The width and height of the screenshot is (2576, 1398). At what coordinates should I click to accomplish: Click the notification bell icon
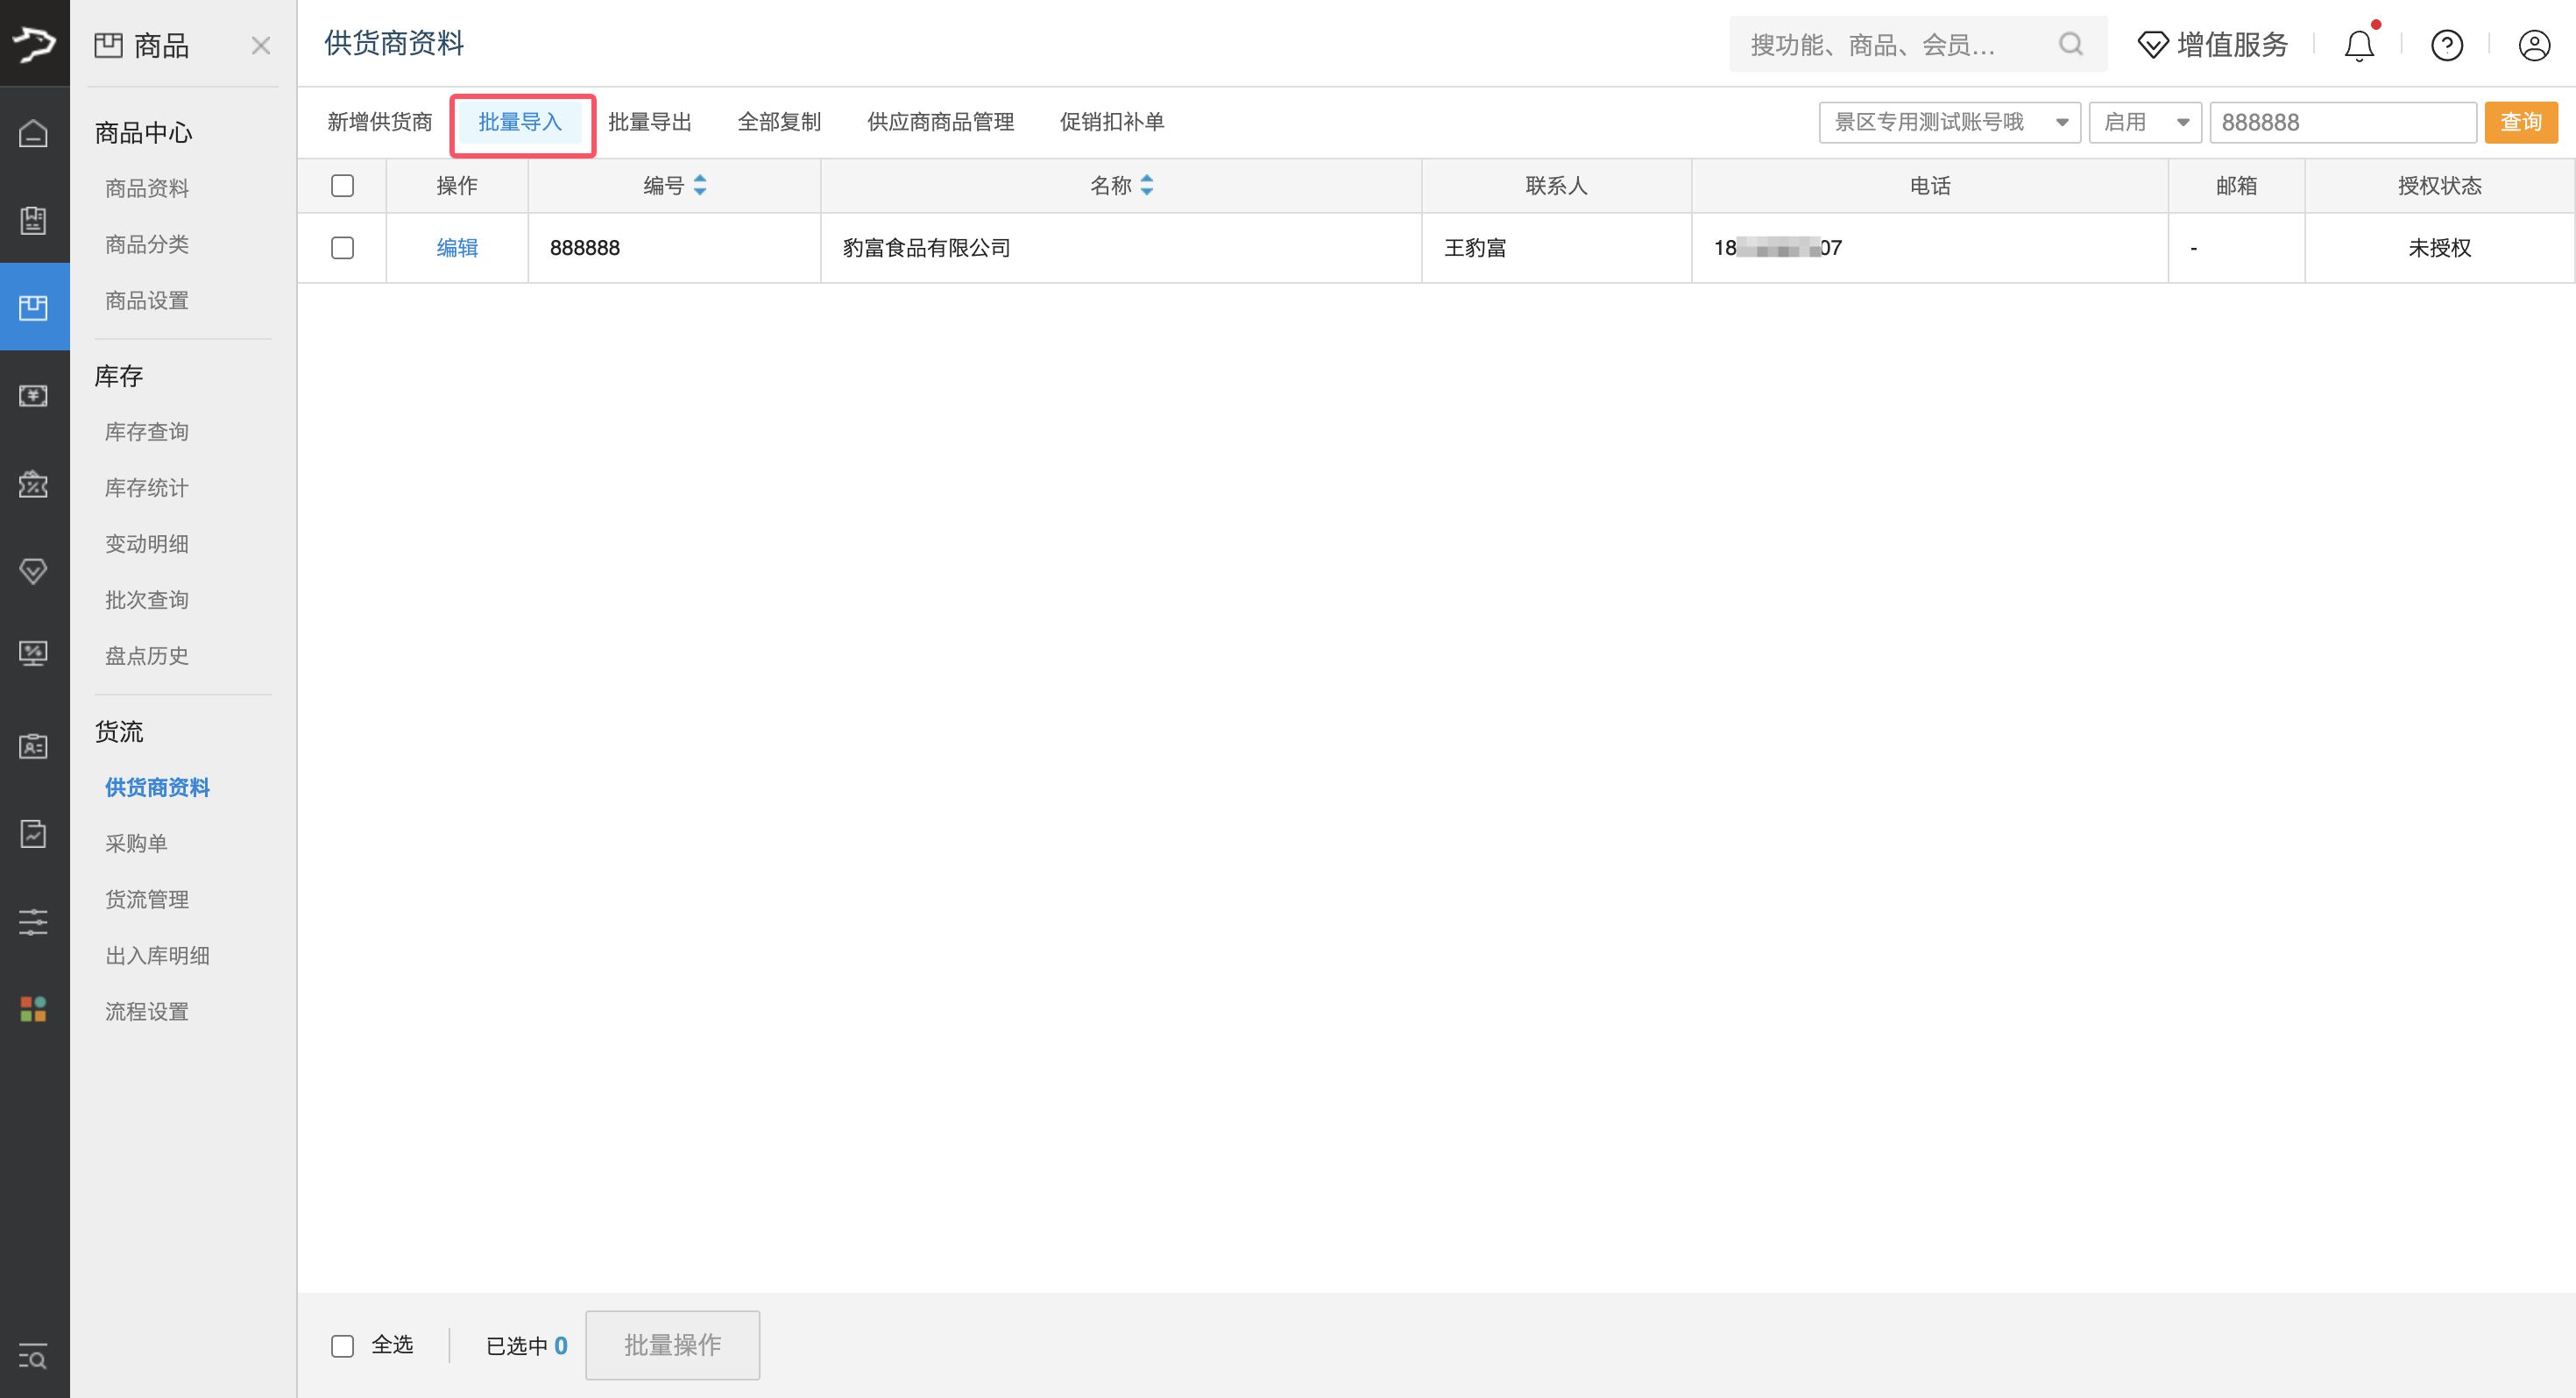pos(2358,45)
